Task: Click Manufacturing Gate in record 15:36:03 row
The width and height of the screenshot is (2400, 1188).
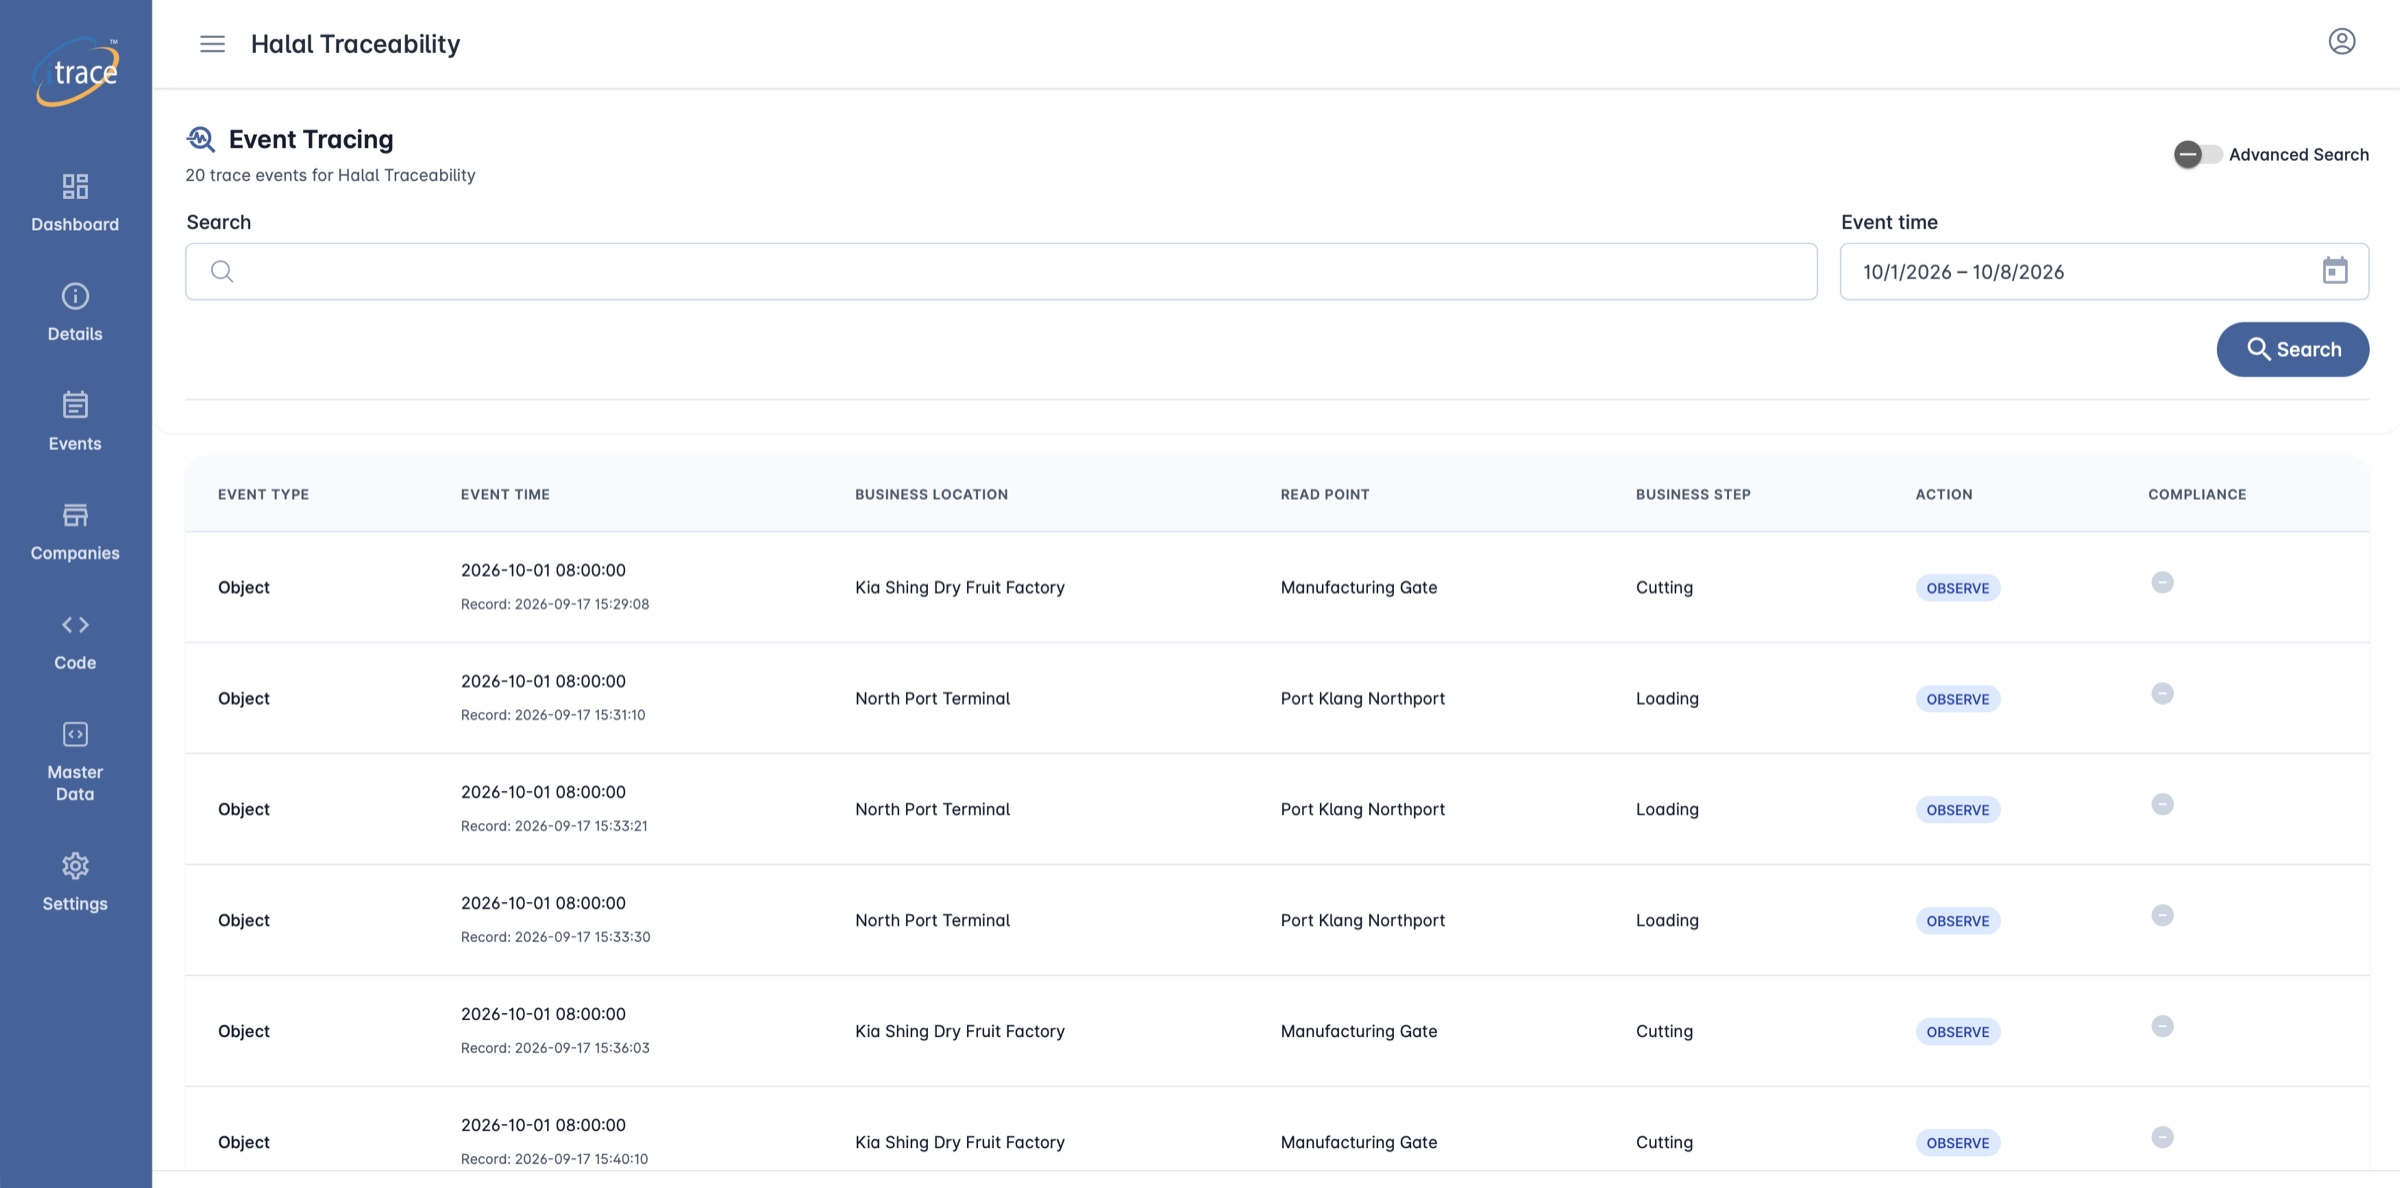Action: (1359, 1031)
